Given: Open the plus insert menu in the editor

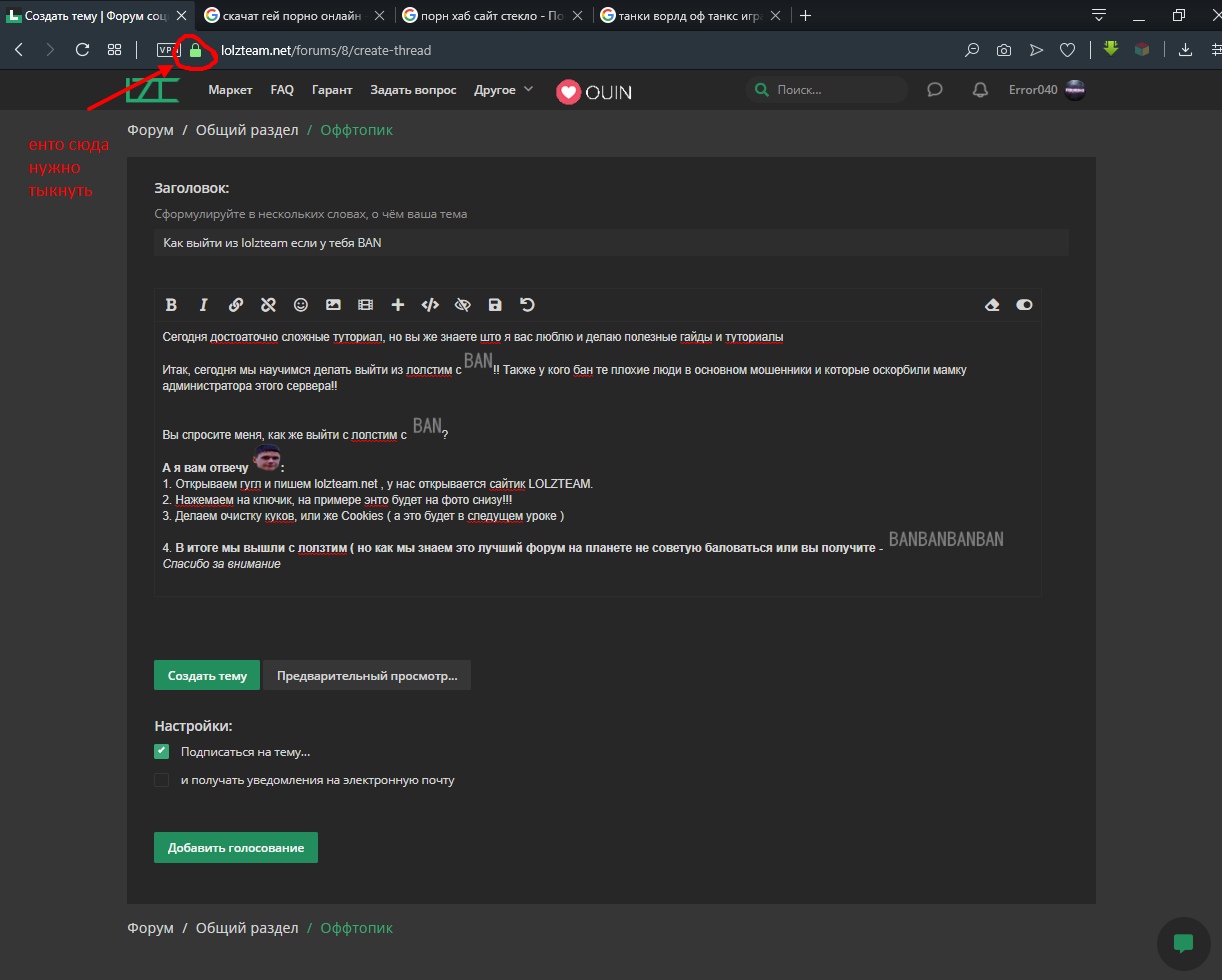Looking at the screenshot, I should (398, 305).
